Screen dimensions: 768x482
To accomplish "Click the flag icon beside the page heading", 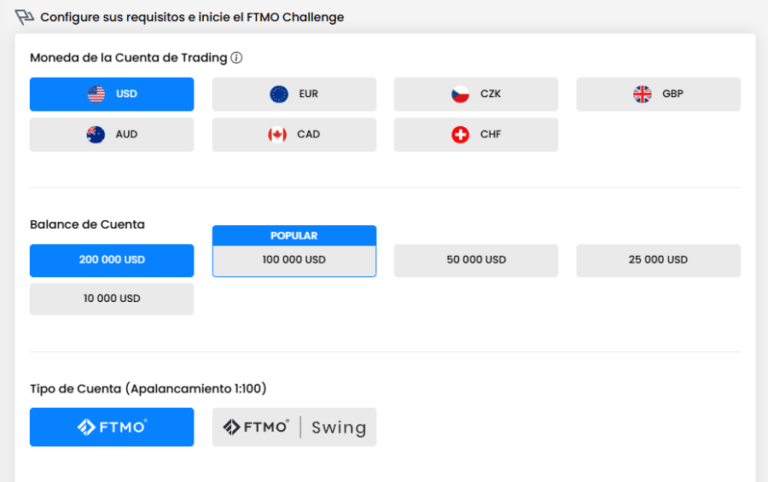I will coord(25,17).
